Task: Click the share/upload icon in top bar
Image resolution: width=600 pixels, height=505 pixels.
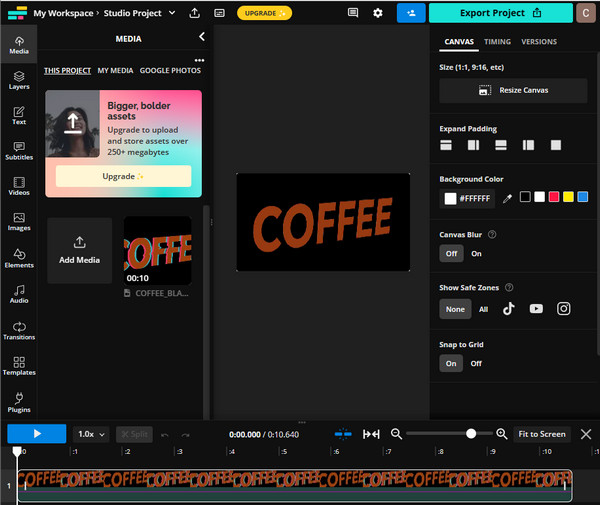Action: [x=194, y=13]
